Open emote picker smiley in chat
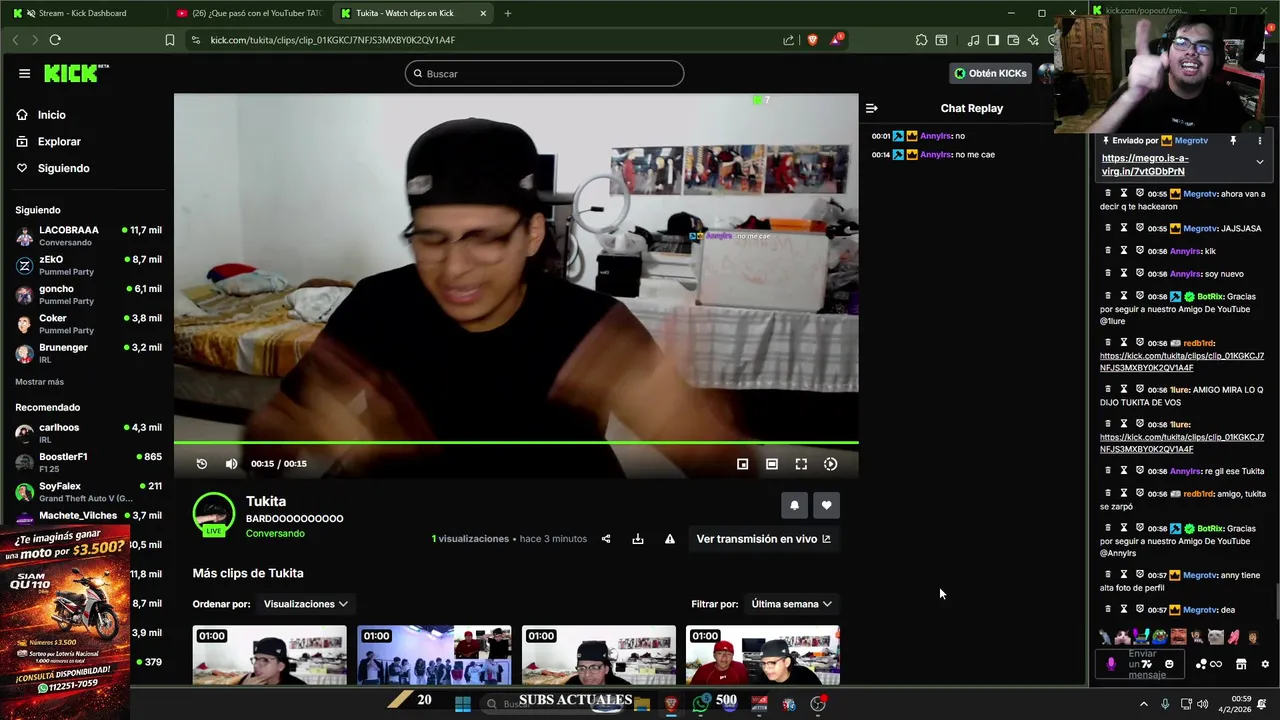The width and height of the screenshot is (1280, 720). click(x=1169, y=664)
